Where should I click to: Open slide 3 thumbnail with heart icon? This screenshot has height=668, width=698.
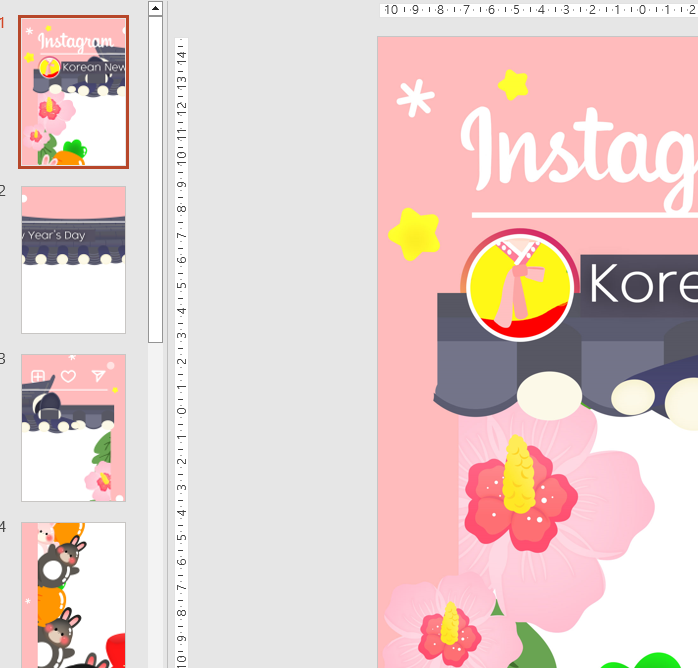pos(73,428)
